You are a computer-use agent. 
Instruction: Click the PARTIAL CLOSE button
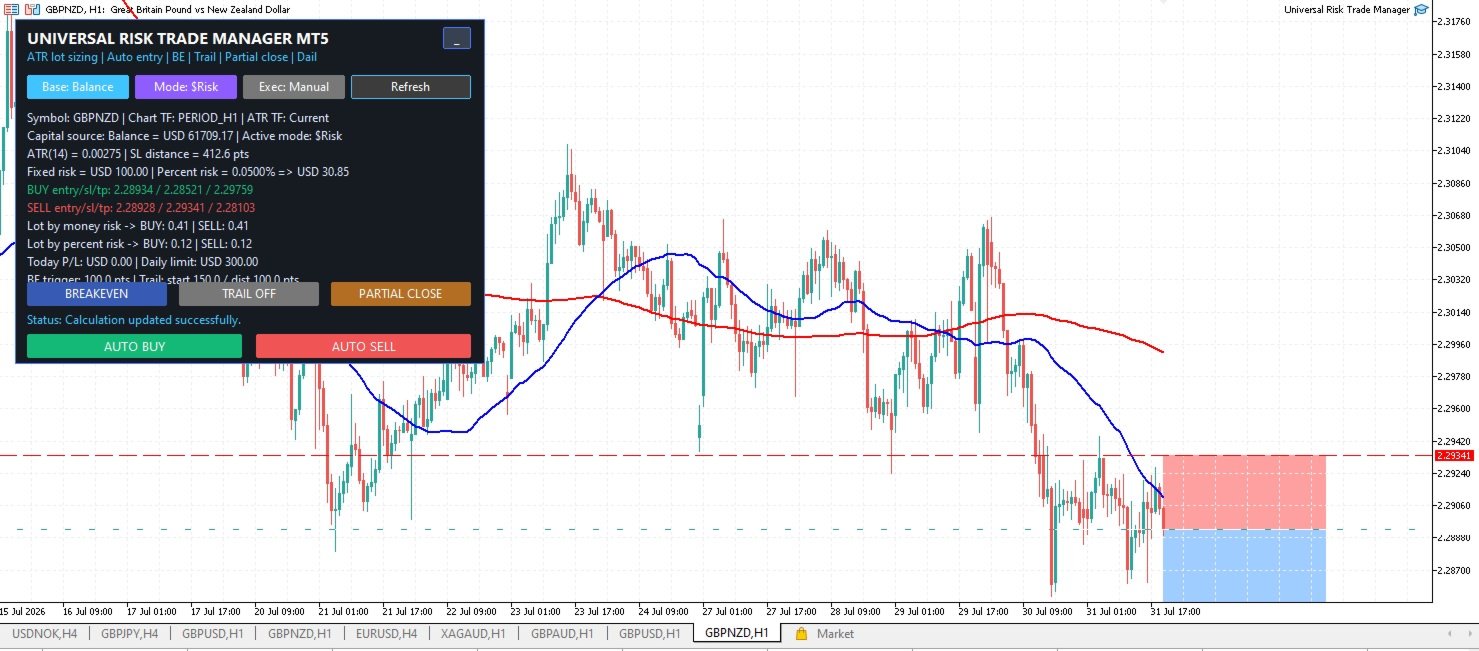[400, 294]
